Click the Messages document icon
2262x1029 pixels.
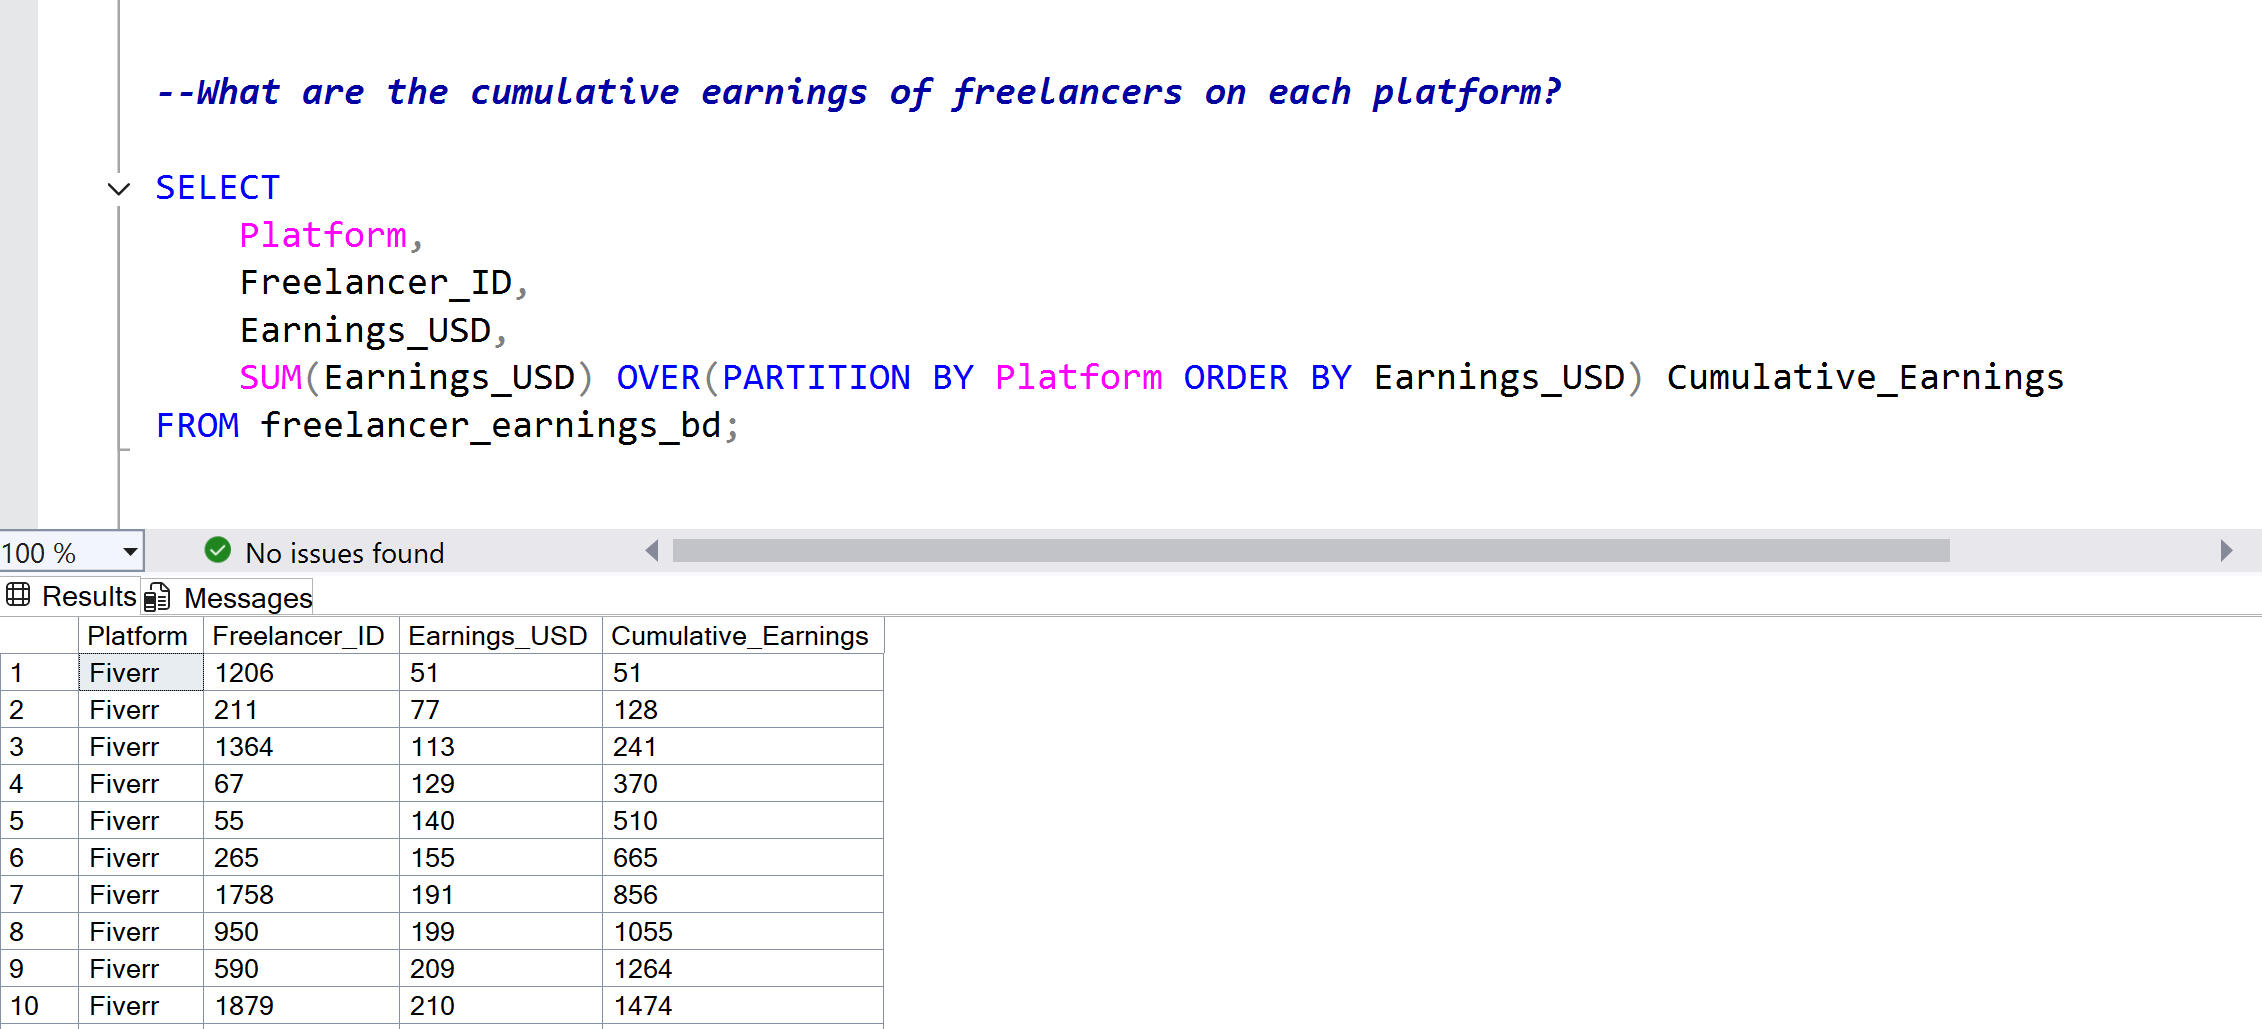tap(158, 598)
